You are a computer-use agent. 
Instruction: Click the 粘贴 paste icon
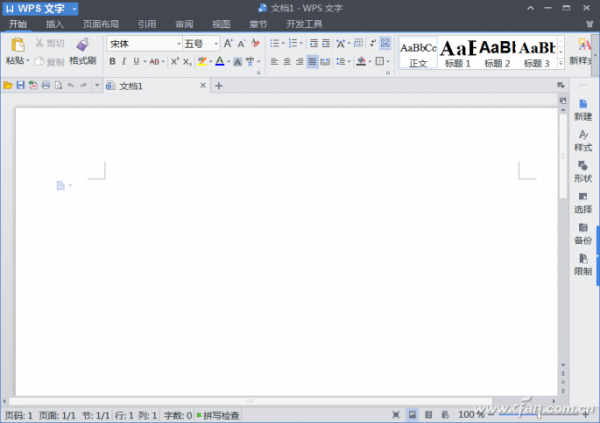pyautogui.click(x=17, y=45)
